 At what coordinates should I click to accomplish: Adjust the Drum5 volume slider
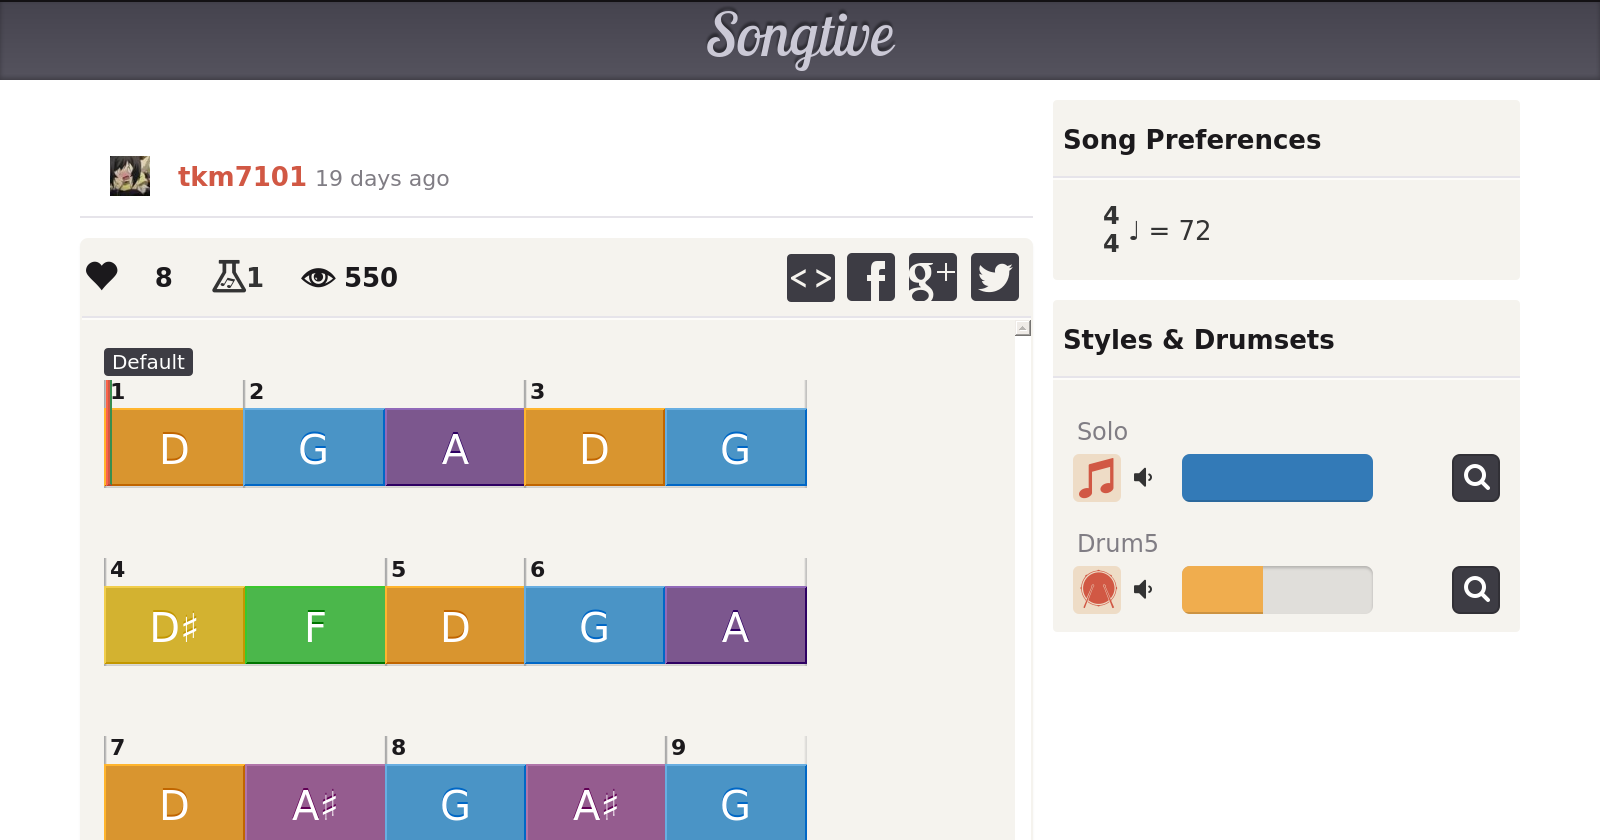click(x=1277, y=590)
